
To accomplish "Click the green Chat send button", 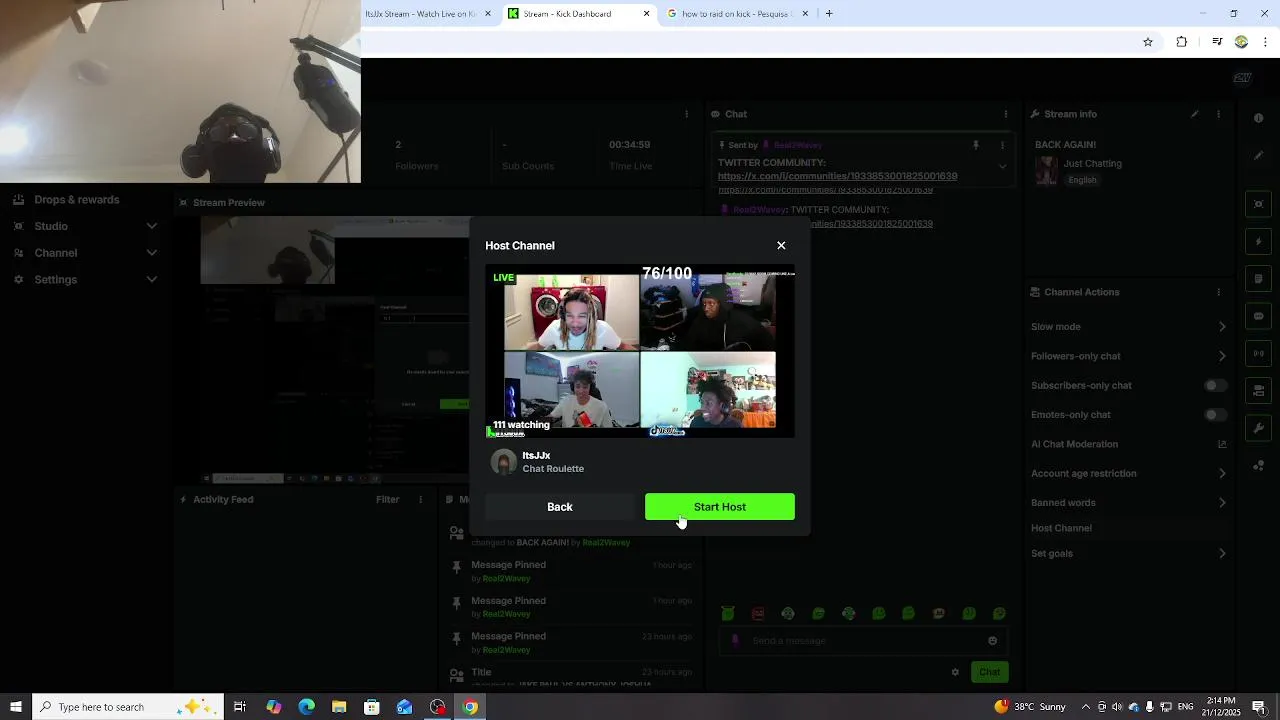I will coord(989,672).
